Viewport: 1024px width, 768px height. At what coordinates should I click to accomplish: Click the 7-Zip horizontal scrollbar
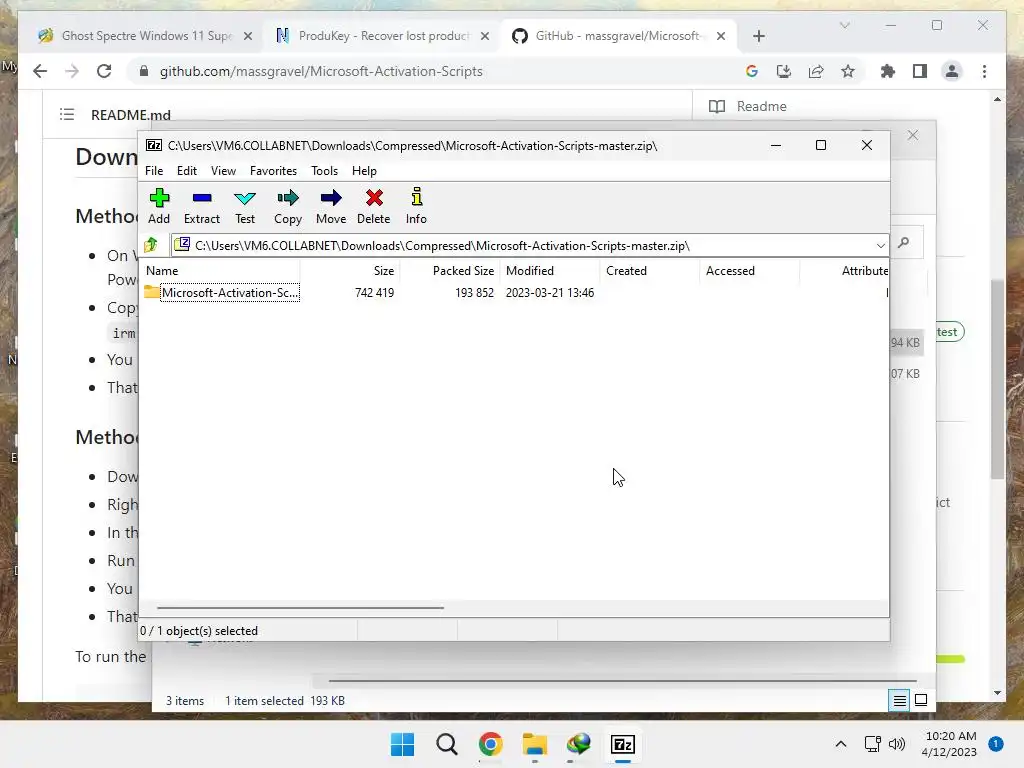(x=300, y=608)
